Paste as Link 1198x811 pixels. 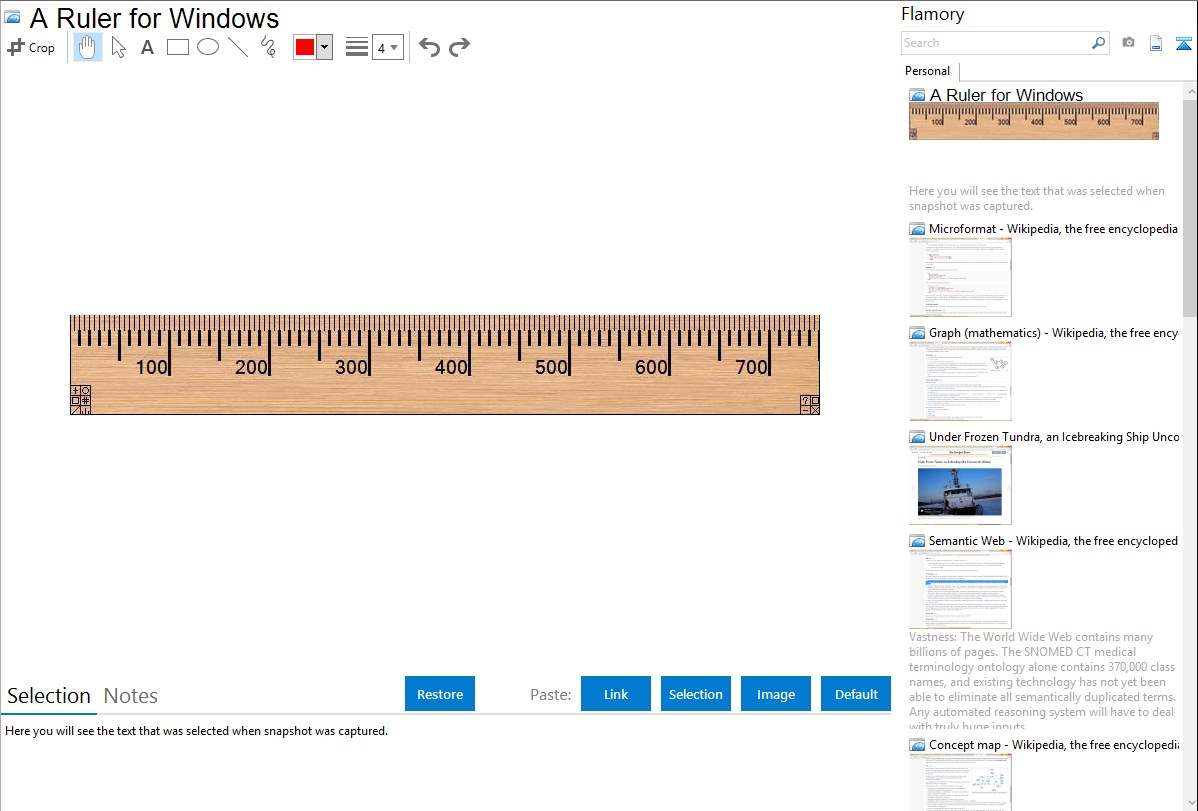pos(616,694)
